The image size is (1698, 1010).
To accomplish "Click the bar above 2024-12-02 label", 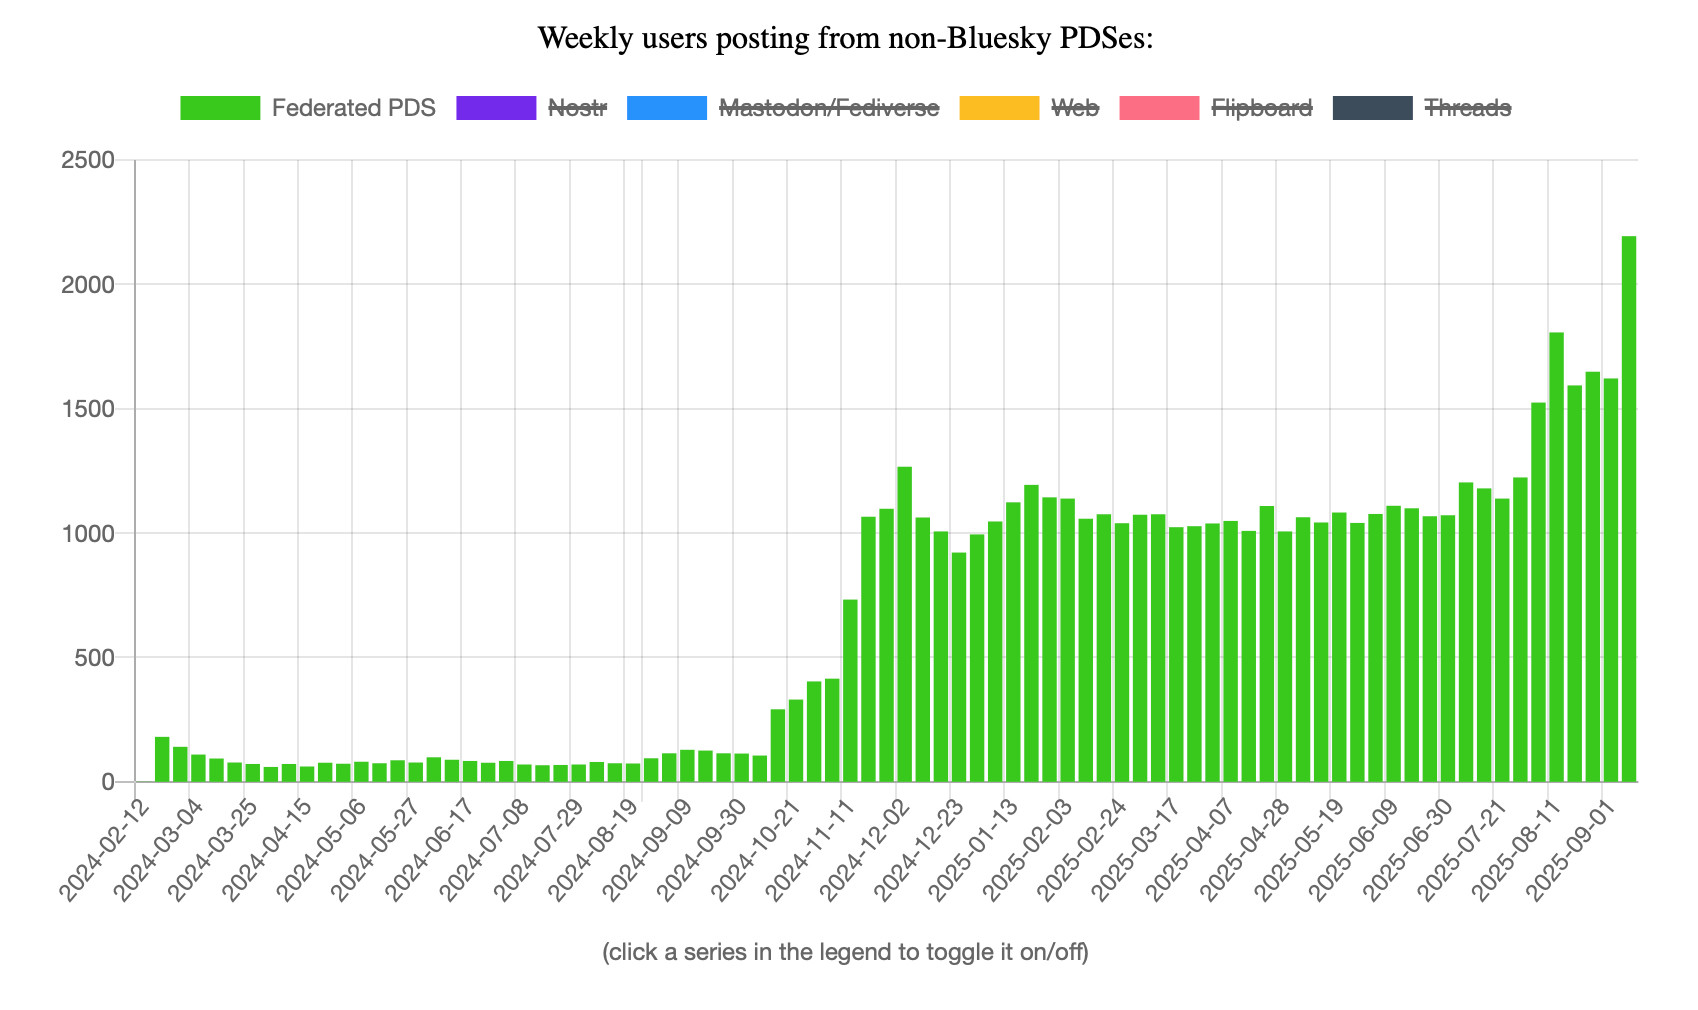I will (904, 624).
